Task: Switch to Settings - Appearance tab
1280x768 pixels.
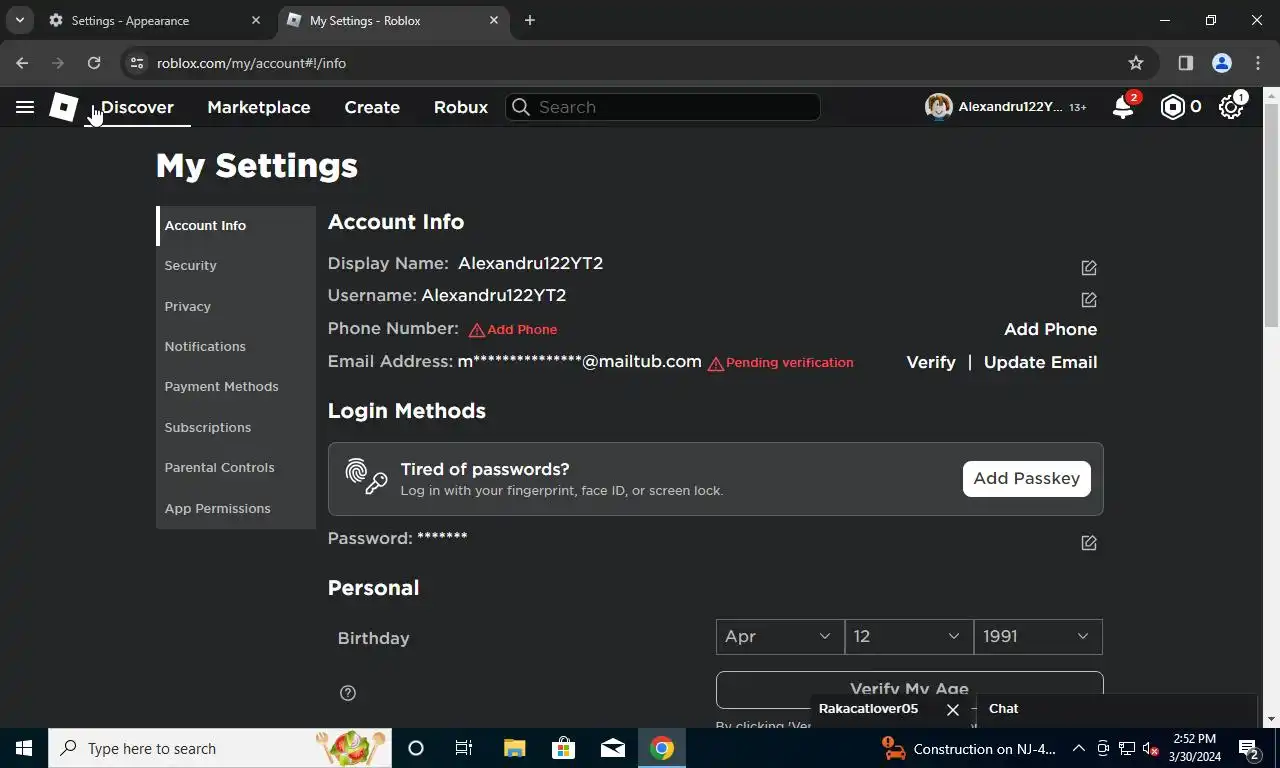Action: 155,20
